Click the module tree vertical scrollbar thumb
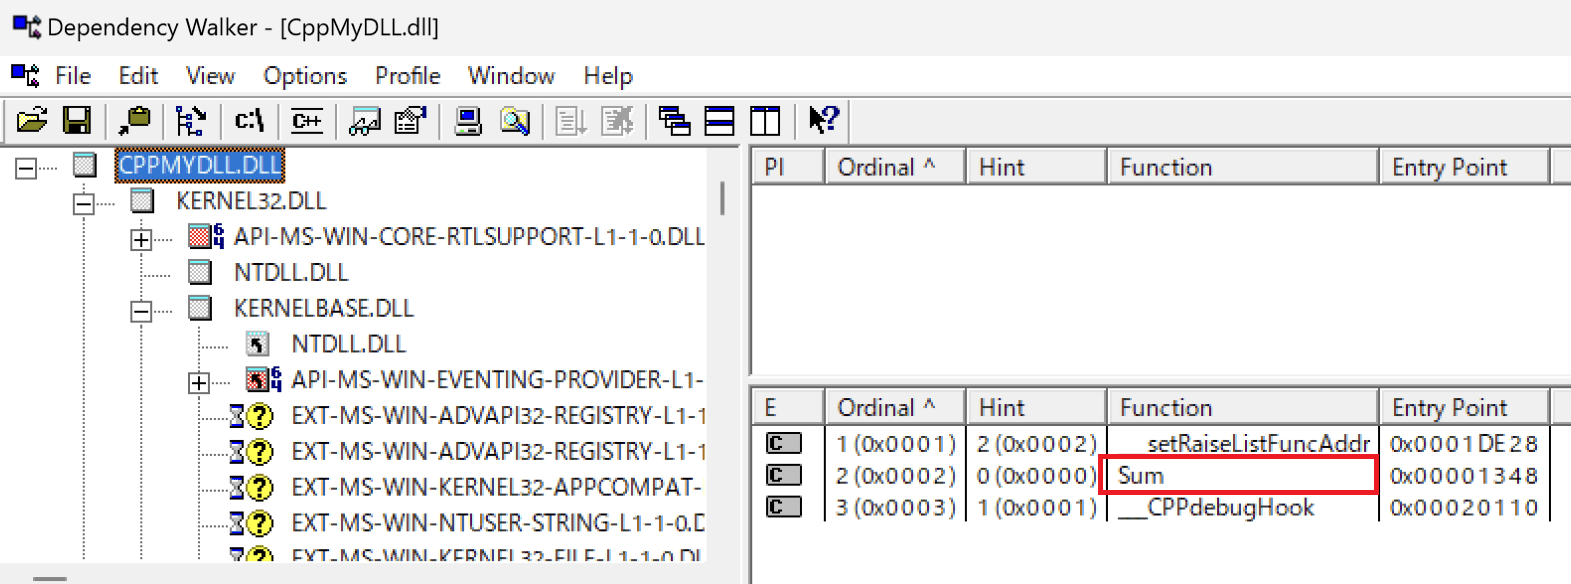The height and width of the screenshot is (584, 1571). 722,198
